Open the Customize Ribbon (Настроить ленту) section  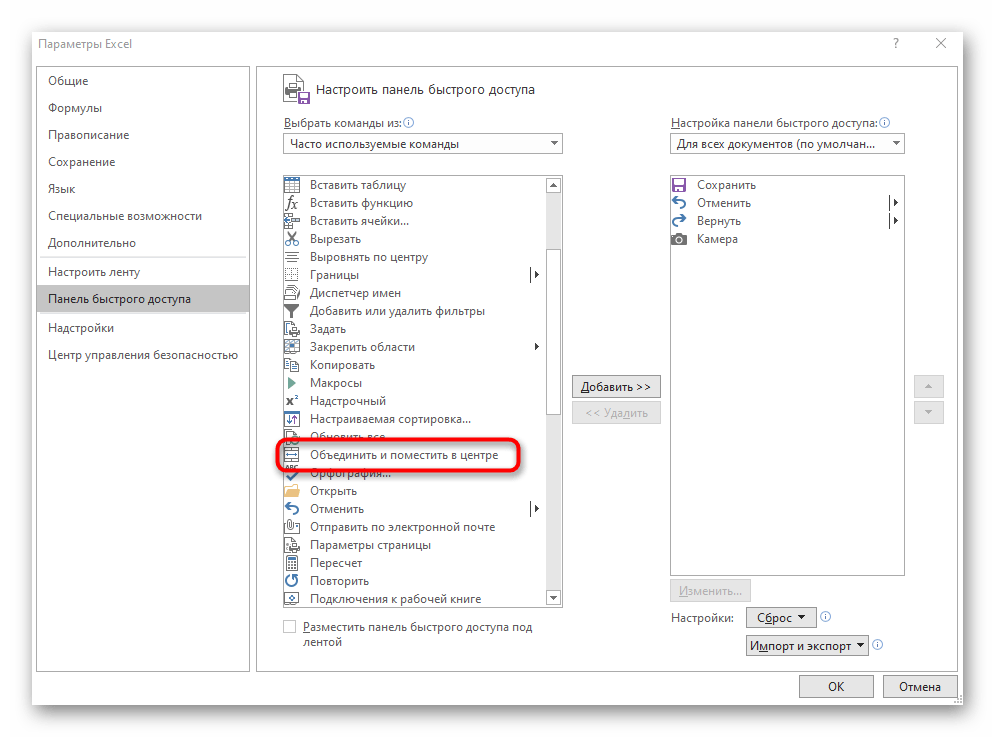[x=94, y=272]
